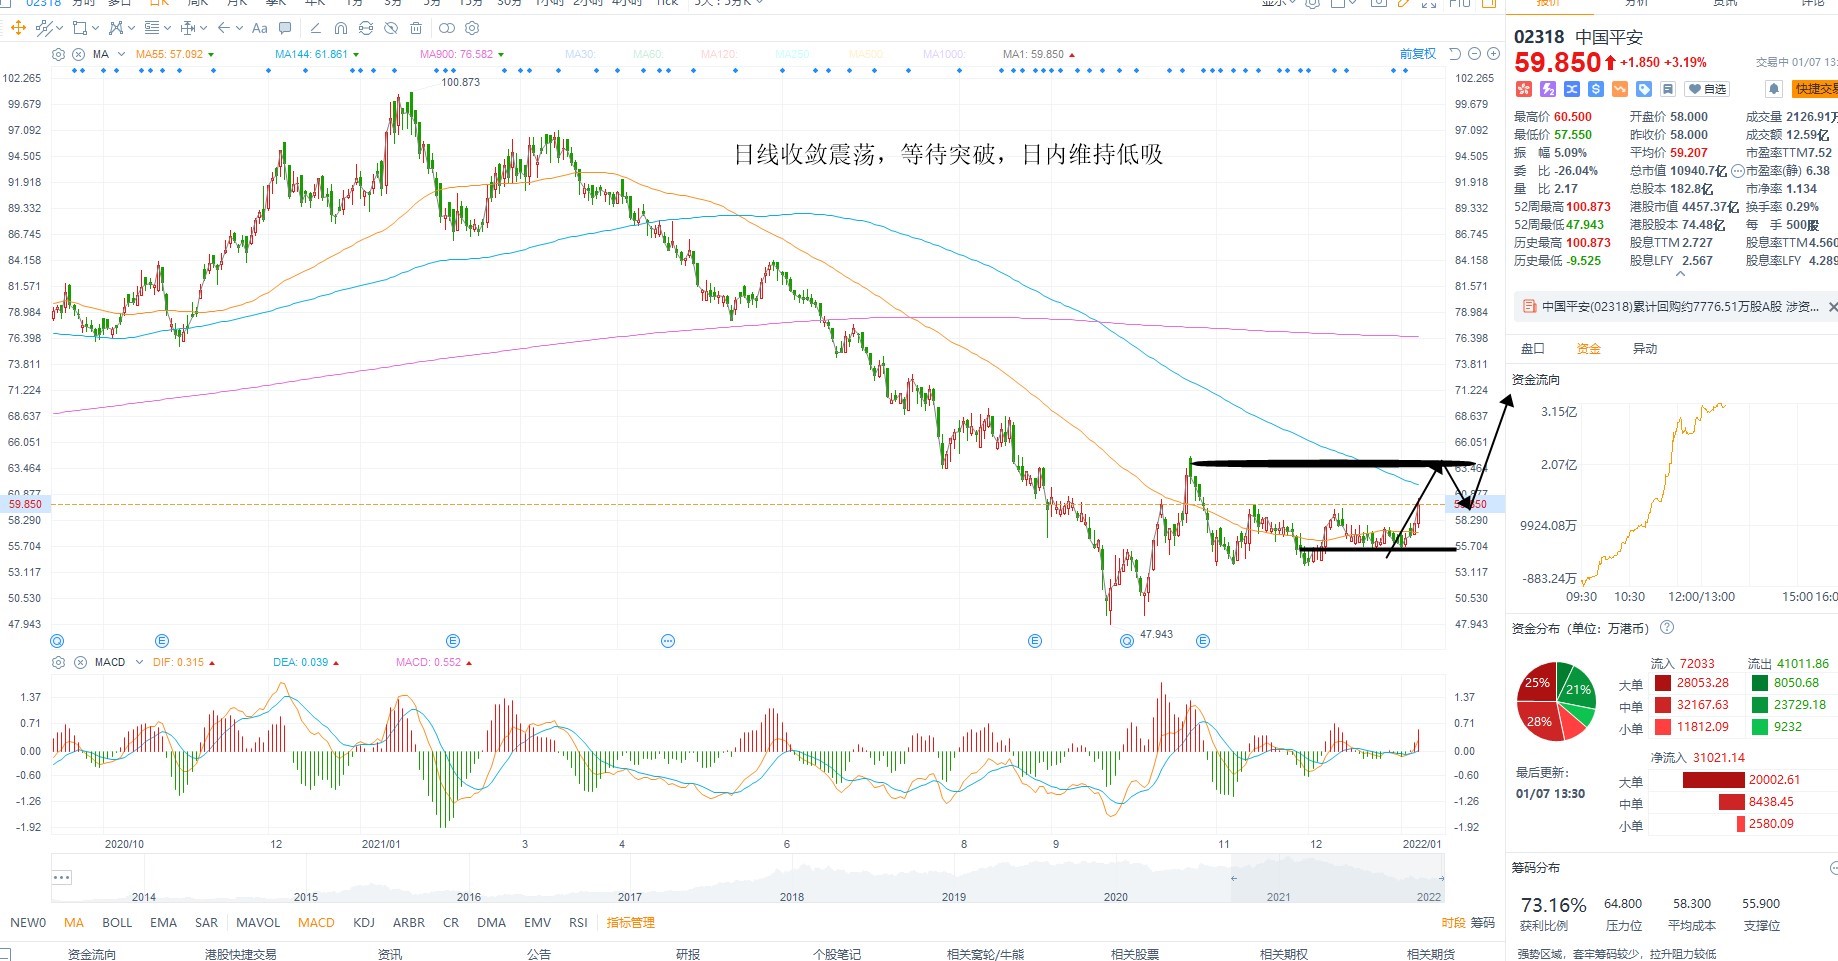Switch to the 盘口 tab

coord(1532,348)
